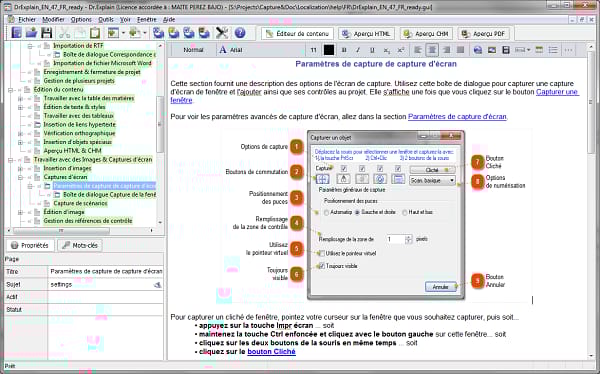600x374 pixels.
Task: Insert table with table icon
Action: 539,50
